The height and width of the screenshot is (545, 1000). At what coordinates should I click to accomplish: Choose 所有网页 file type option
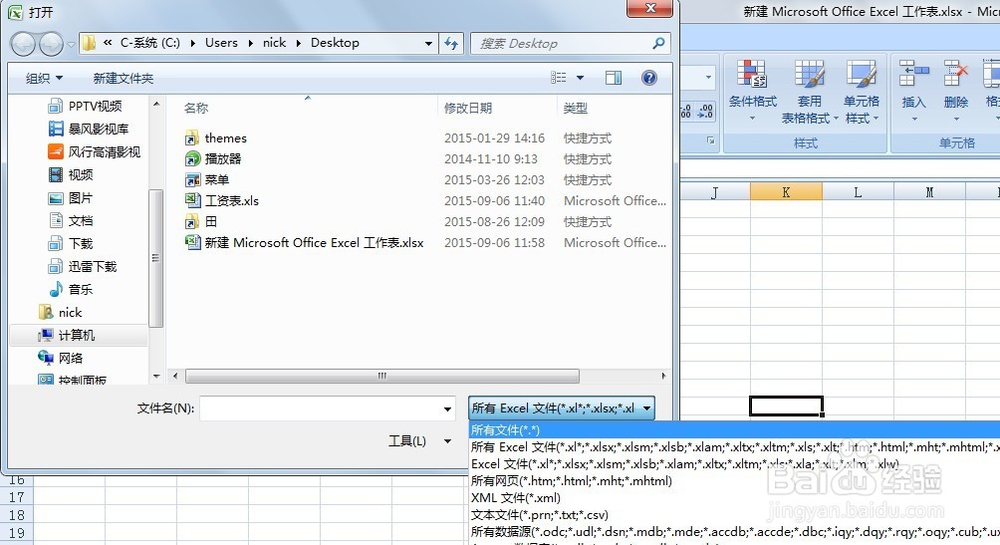(734, 481)
